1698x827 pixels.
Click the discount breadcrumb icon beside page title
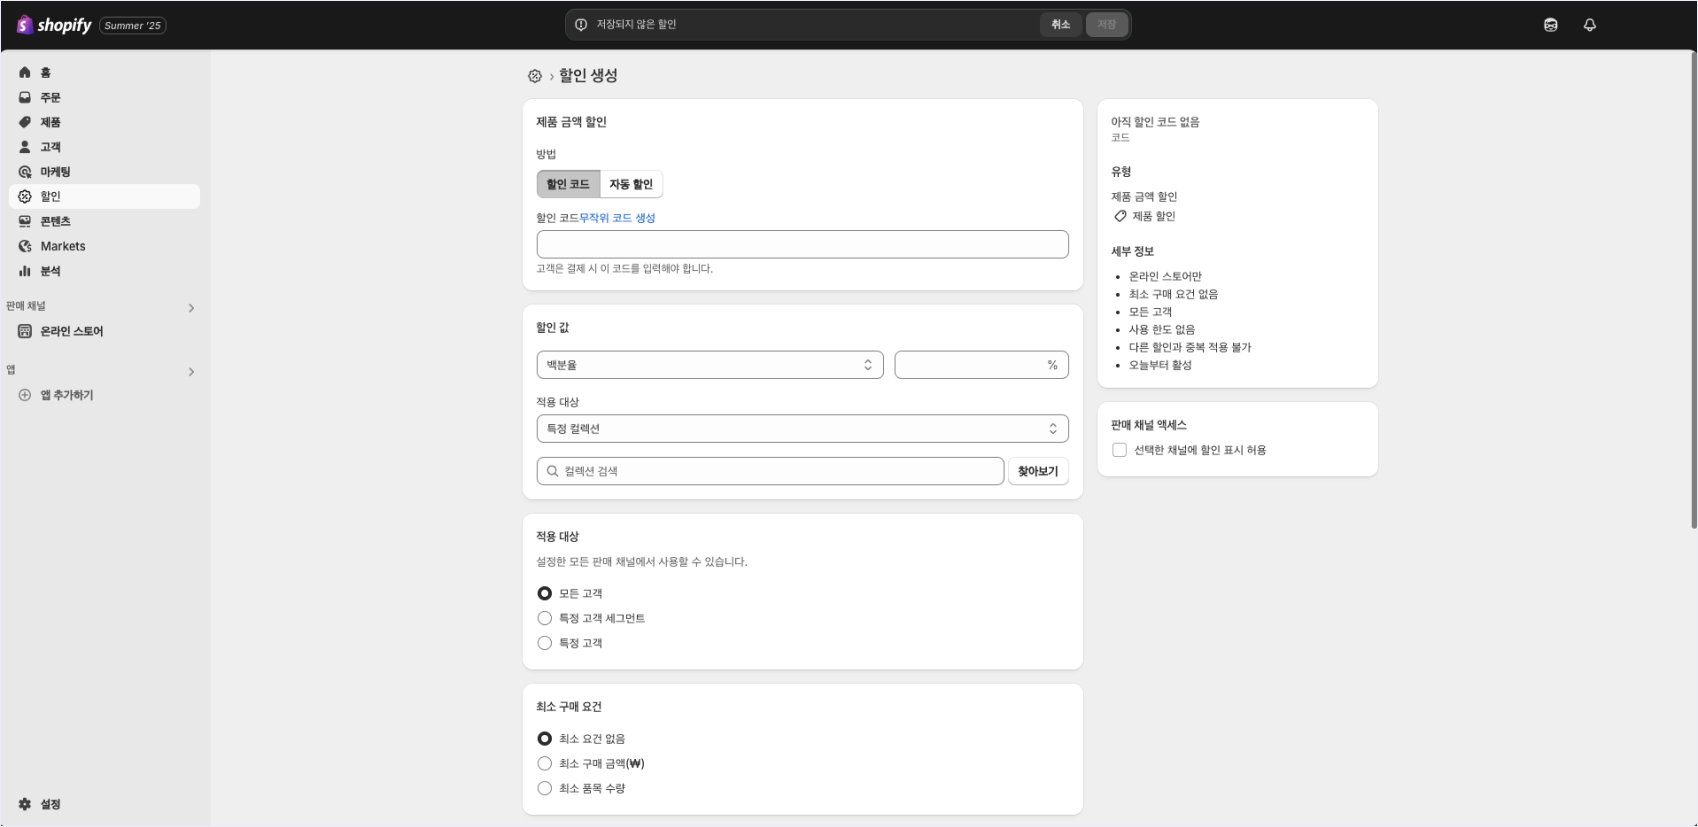(535, 76)
